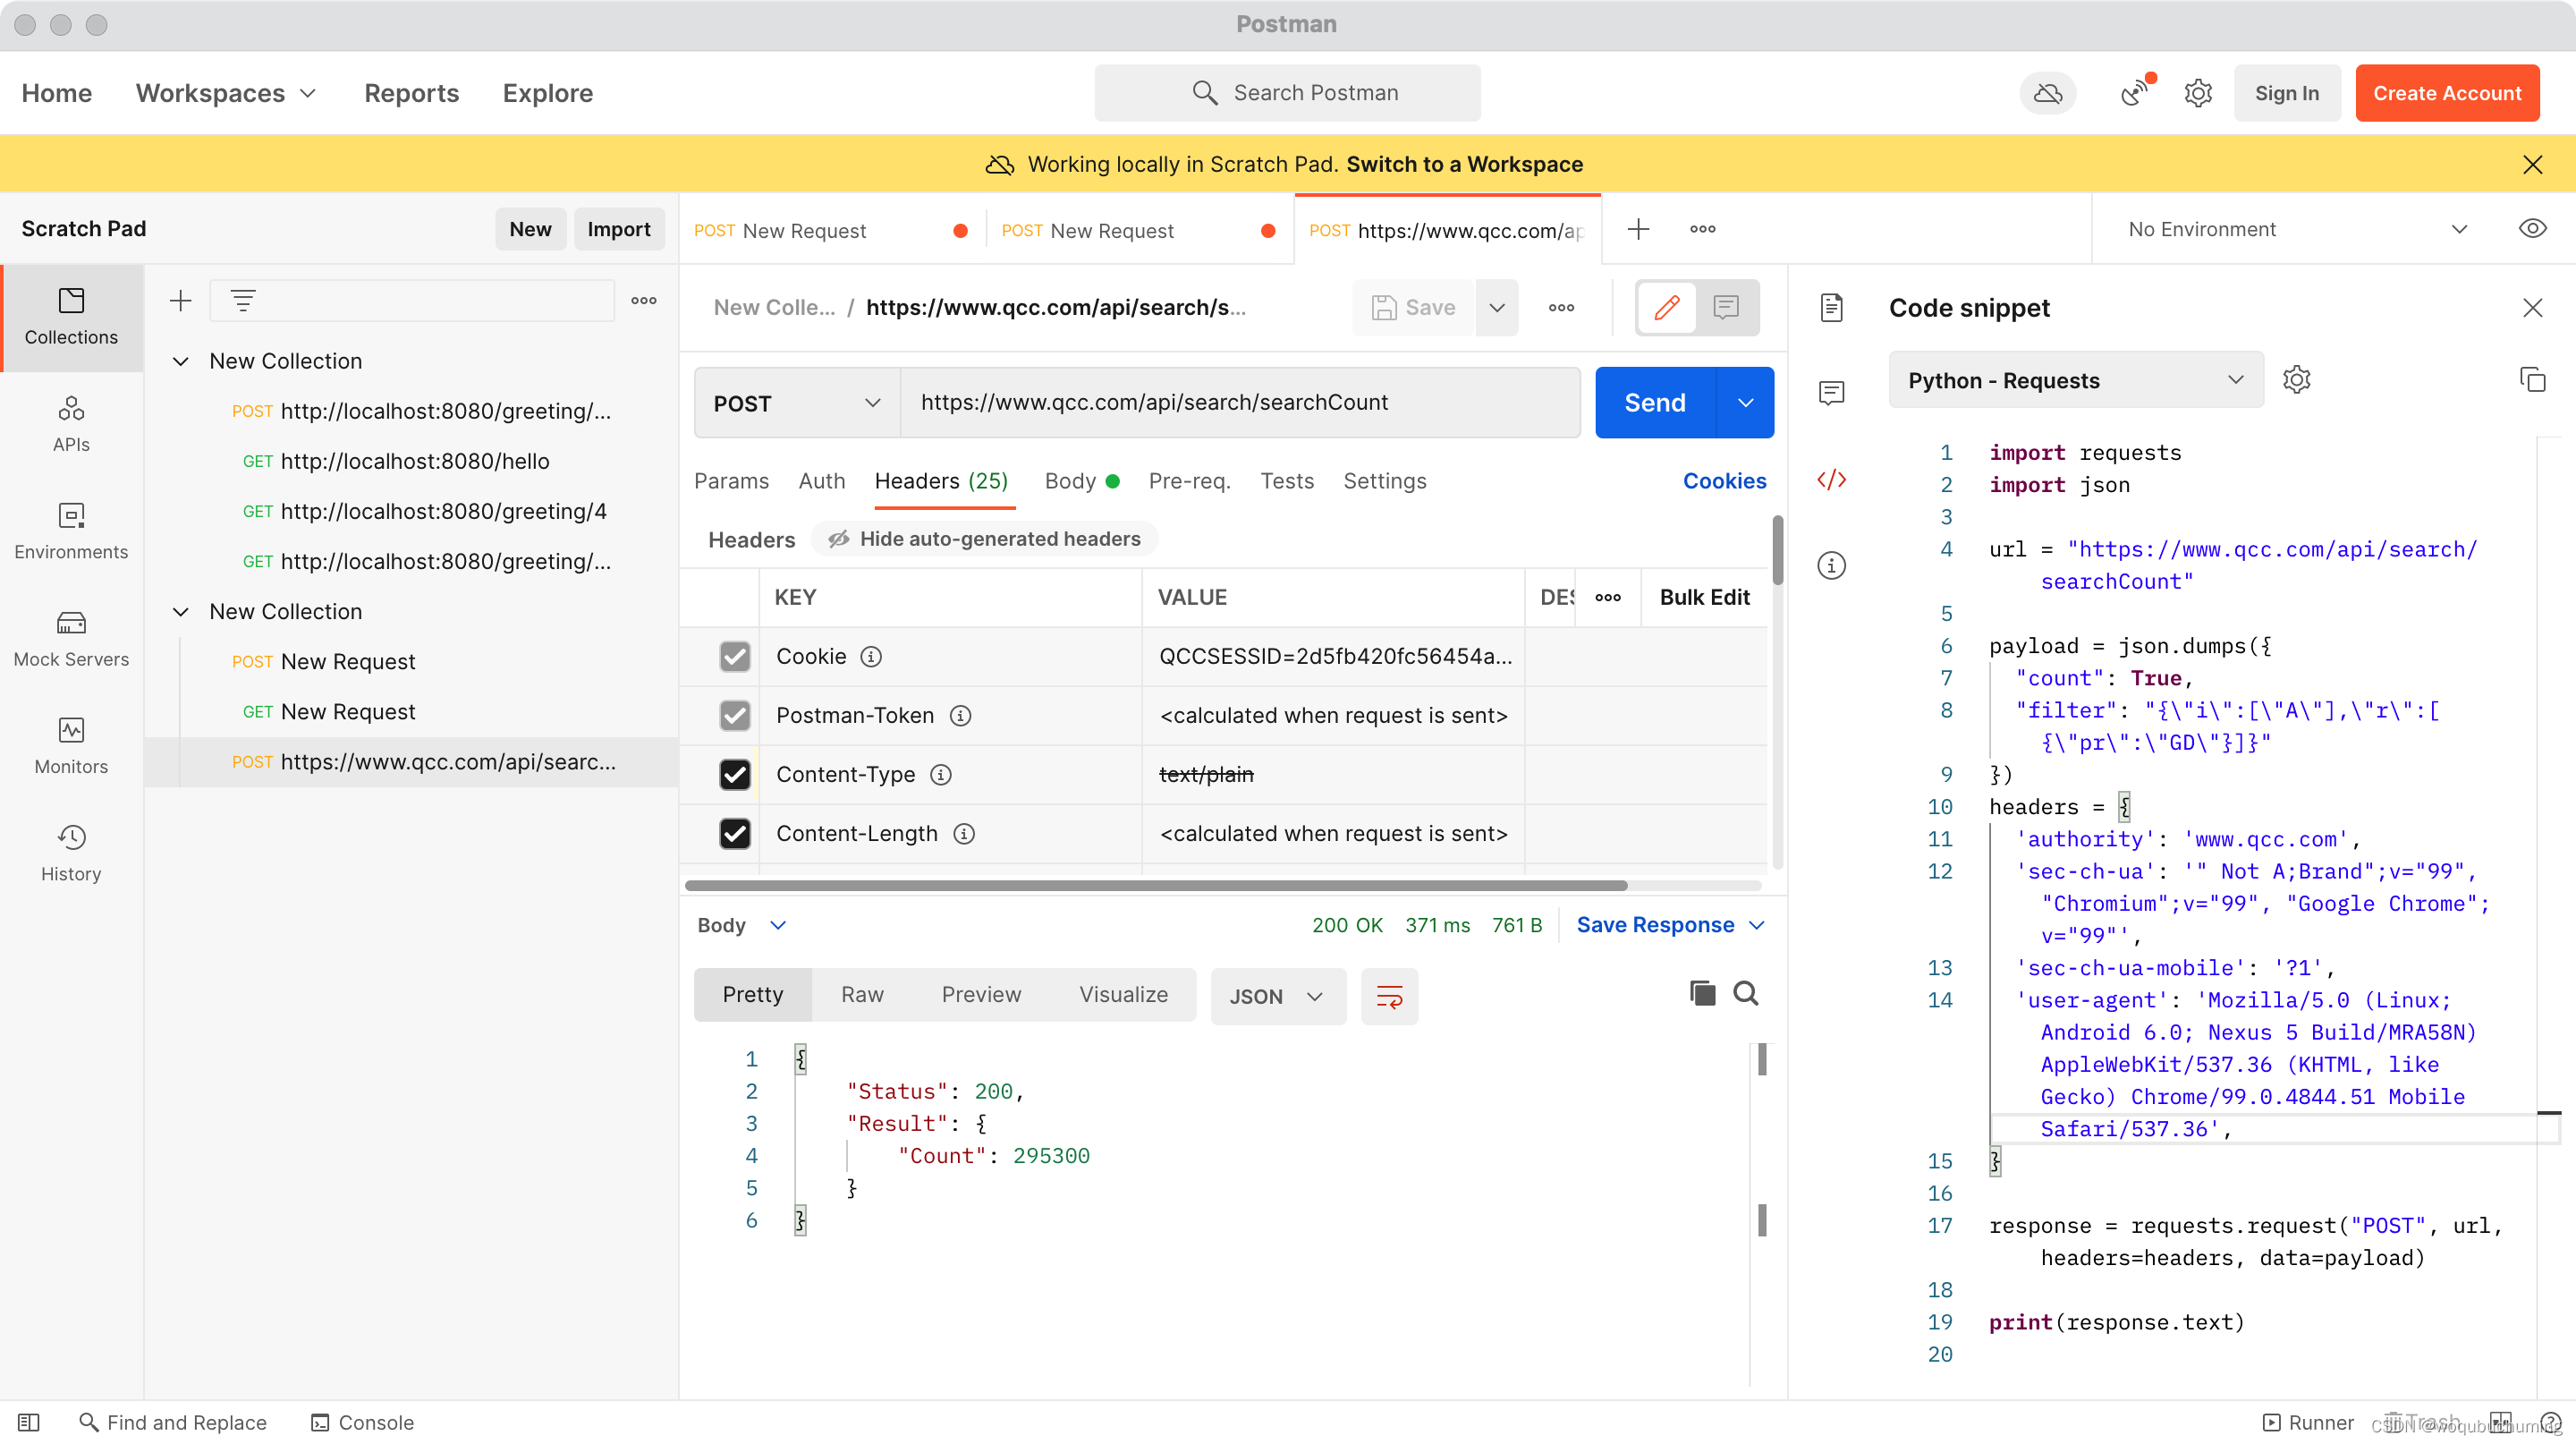
Task: Click the Import button
Action: tap(618, 229)
